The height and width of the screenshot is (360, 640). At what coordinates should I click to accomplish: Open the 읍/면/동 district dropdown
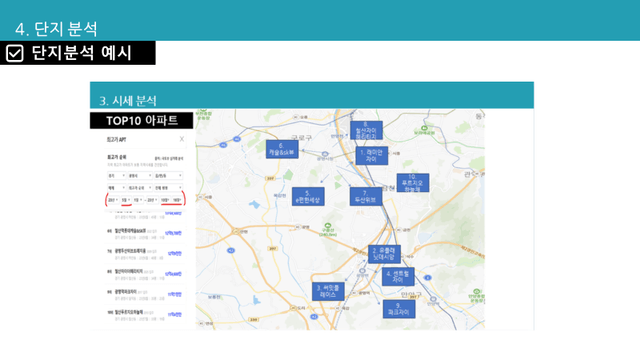pyautogui.click(x=168, y=176)
